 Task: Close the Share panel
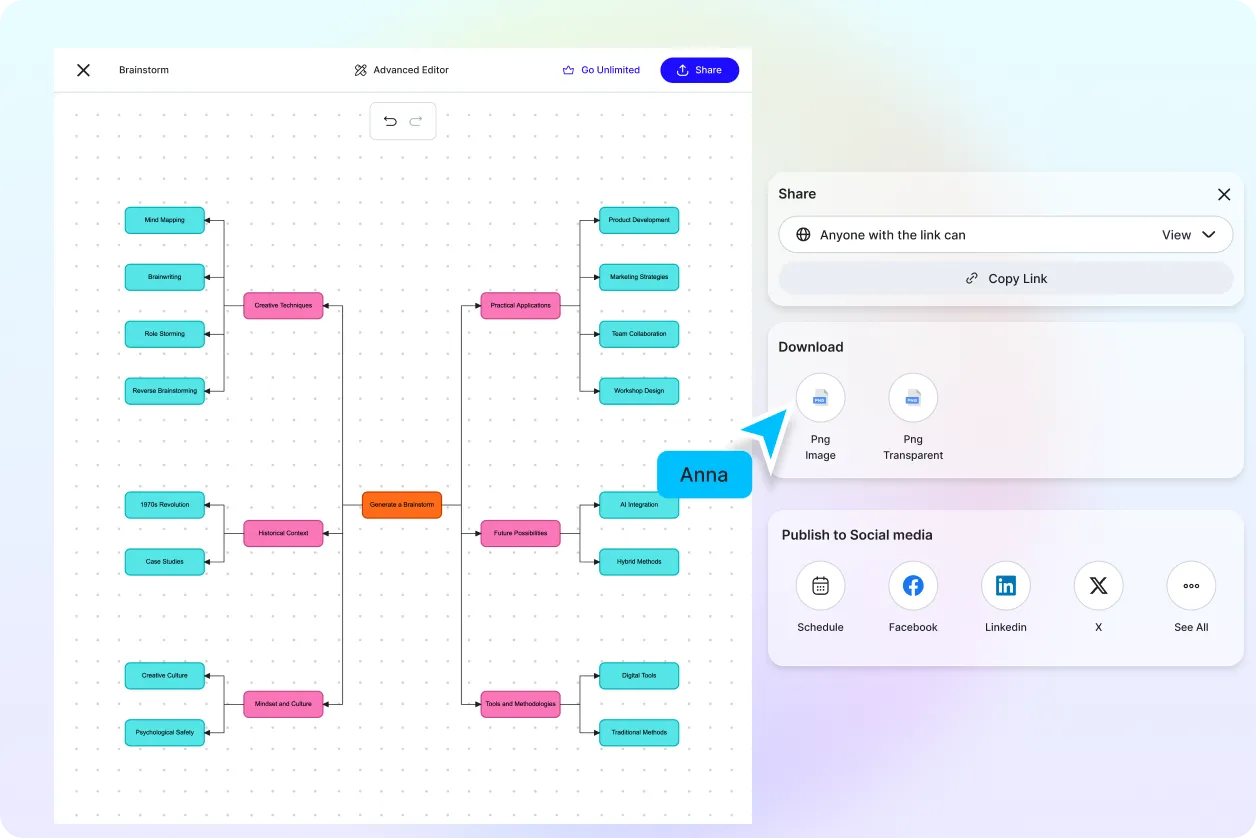tap(1224, 194)
